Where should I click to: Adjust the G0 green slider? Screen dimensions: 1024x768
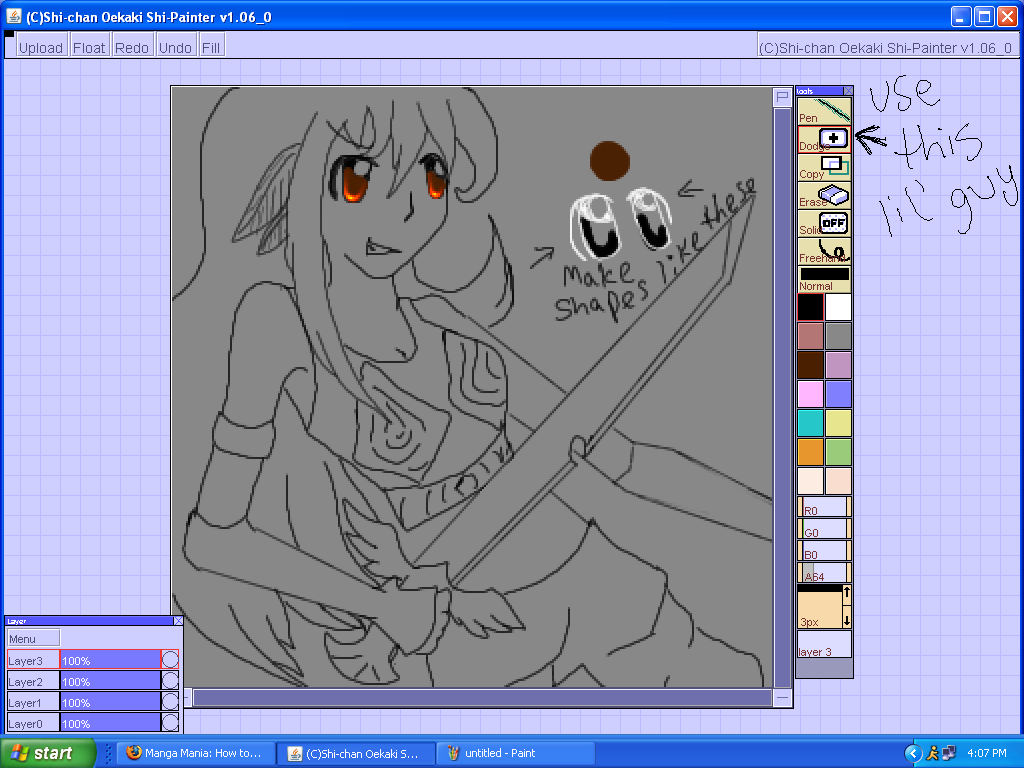(x=824, y=528)
